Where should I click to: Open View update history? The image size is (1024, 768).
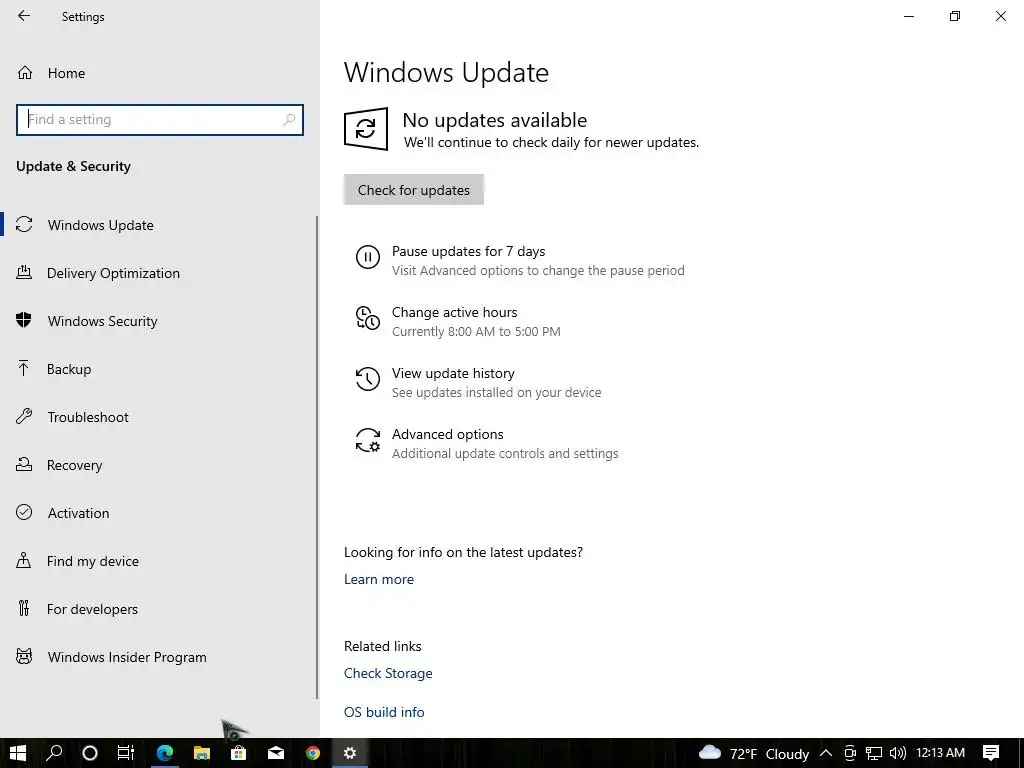point(478,382)
